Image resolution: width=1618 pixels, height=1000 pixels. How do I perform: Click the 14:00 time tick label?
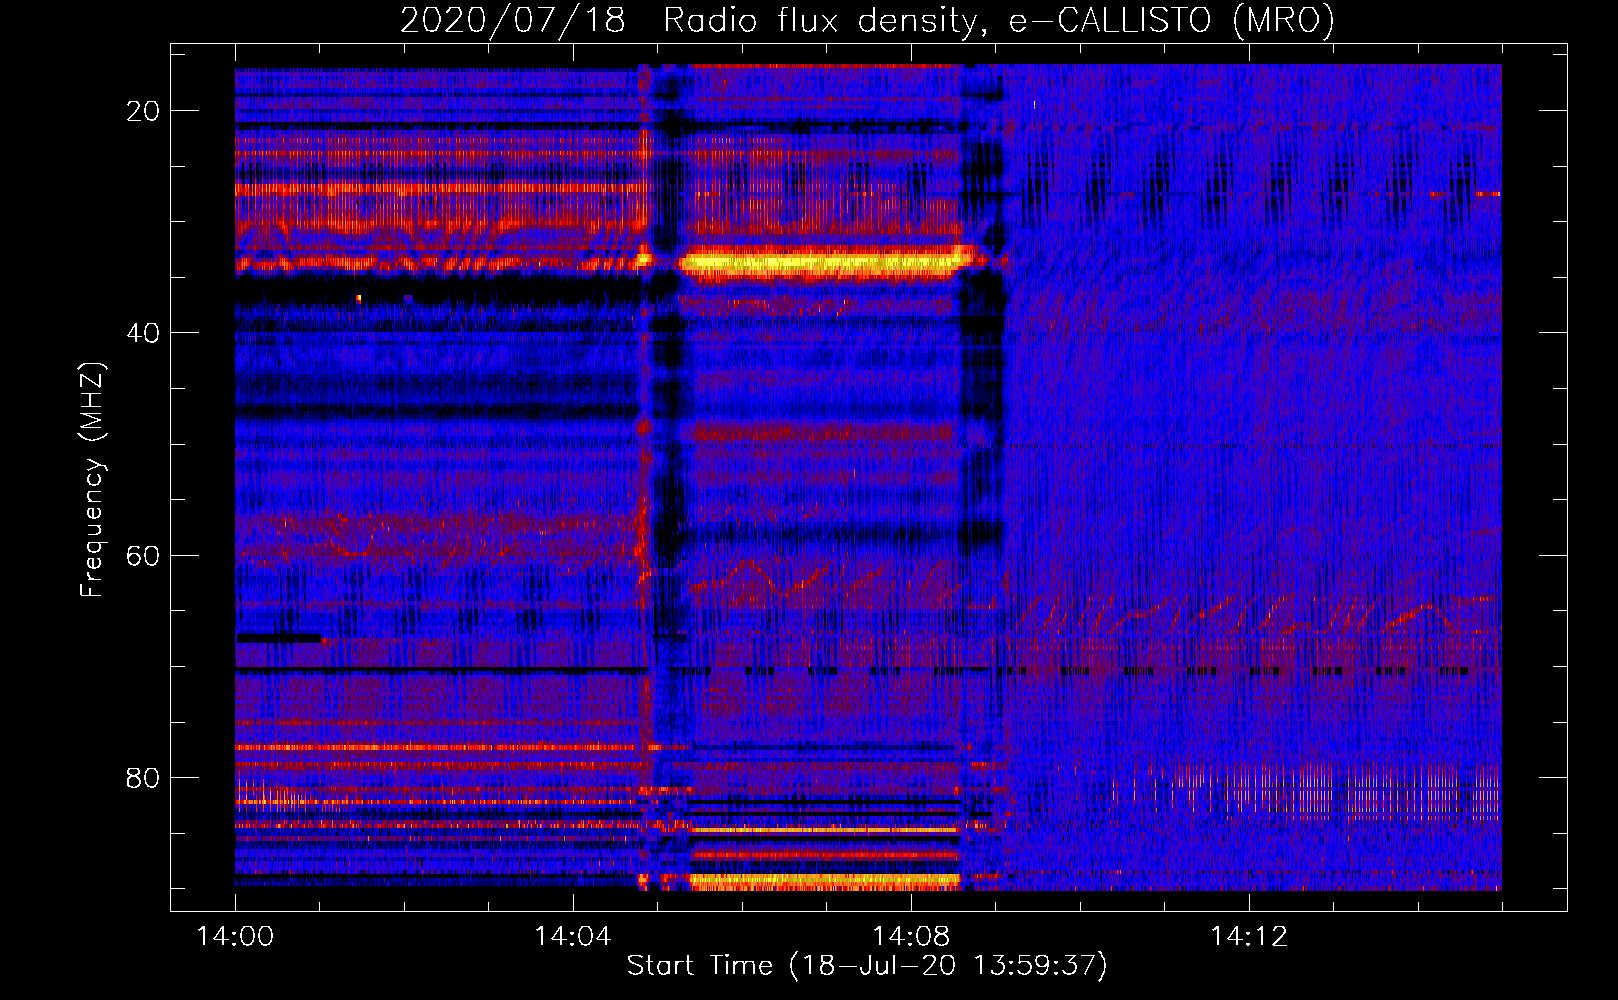235,937
